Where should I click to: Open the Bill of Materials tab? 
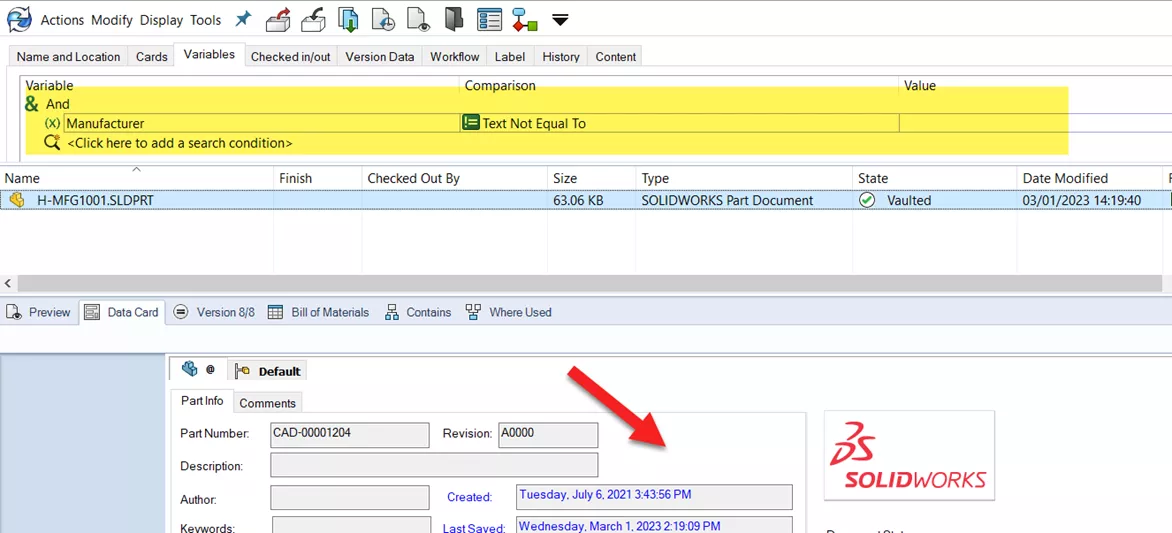pos(329,312)
